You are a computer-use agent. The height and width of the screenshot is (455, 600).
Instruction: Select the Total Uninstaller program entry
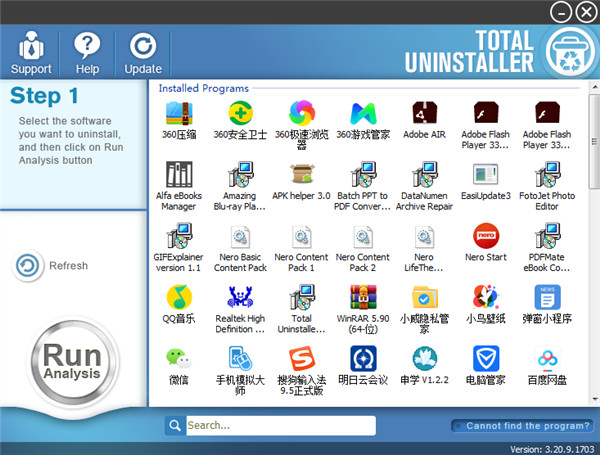pyautogui.click(x=302, y=297)
